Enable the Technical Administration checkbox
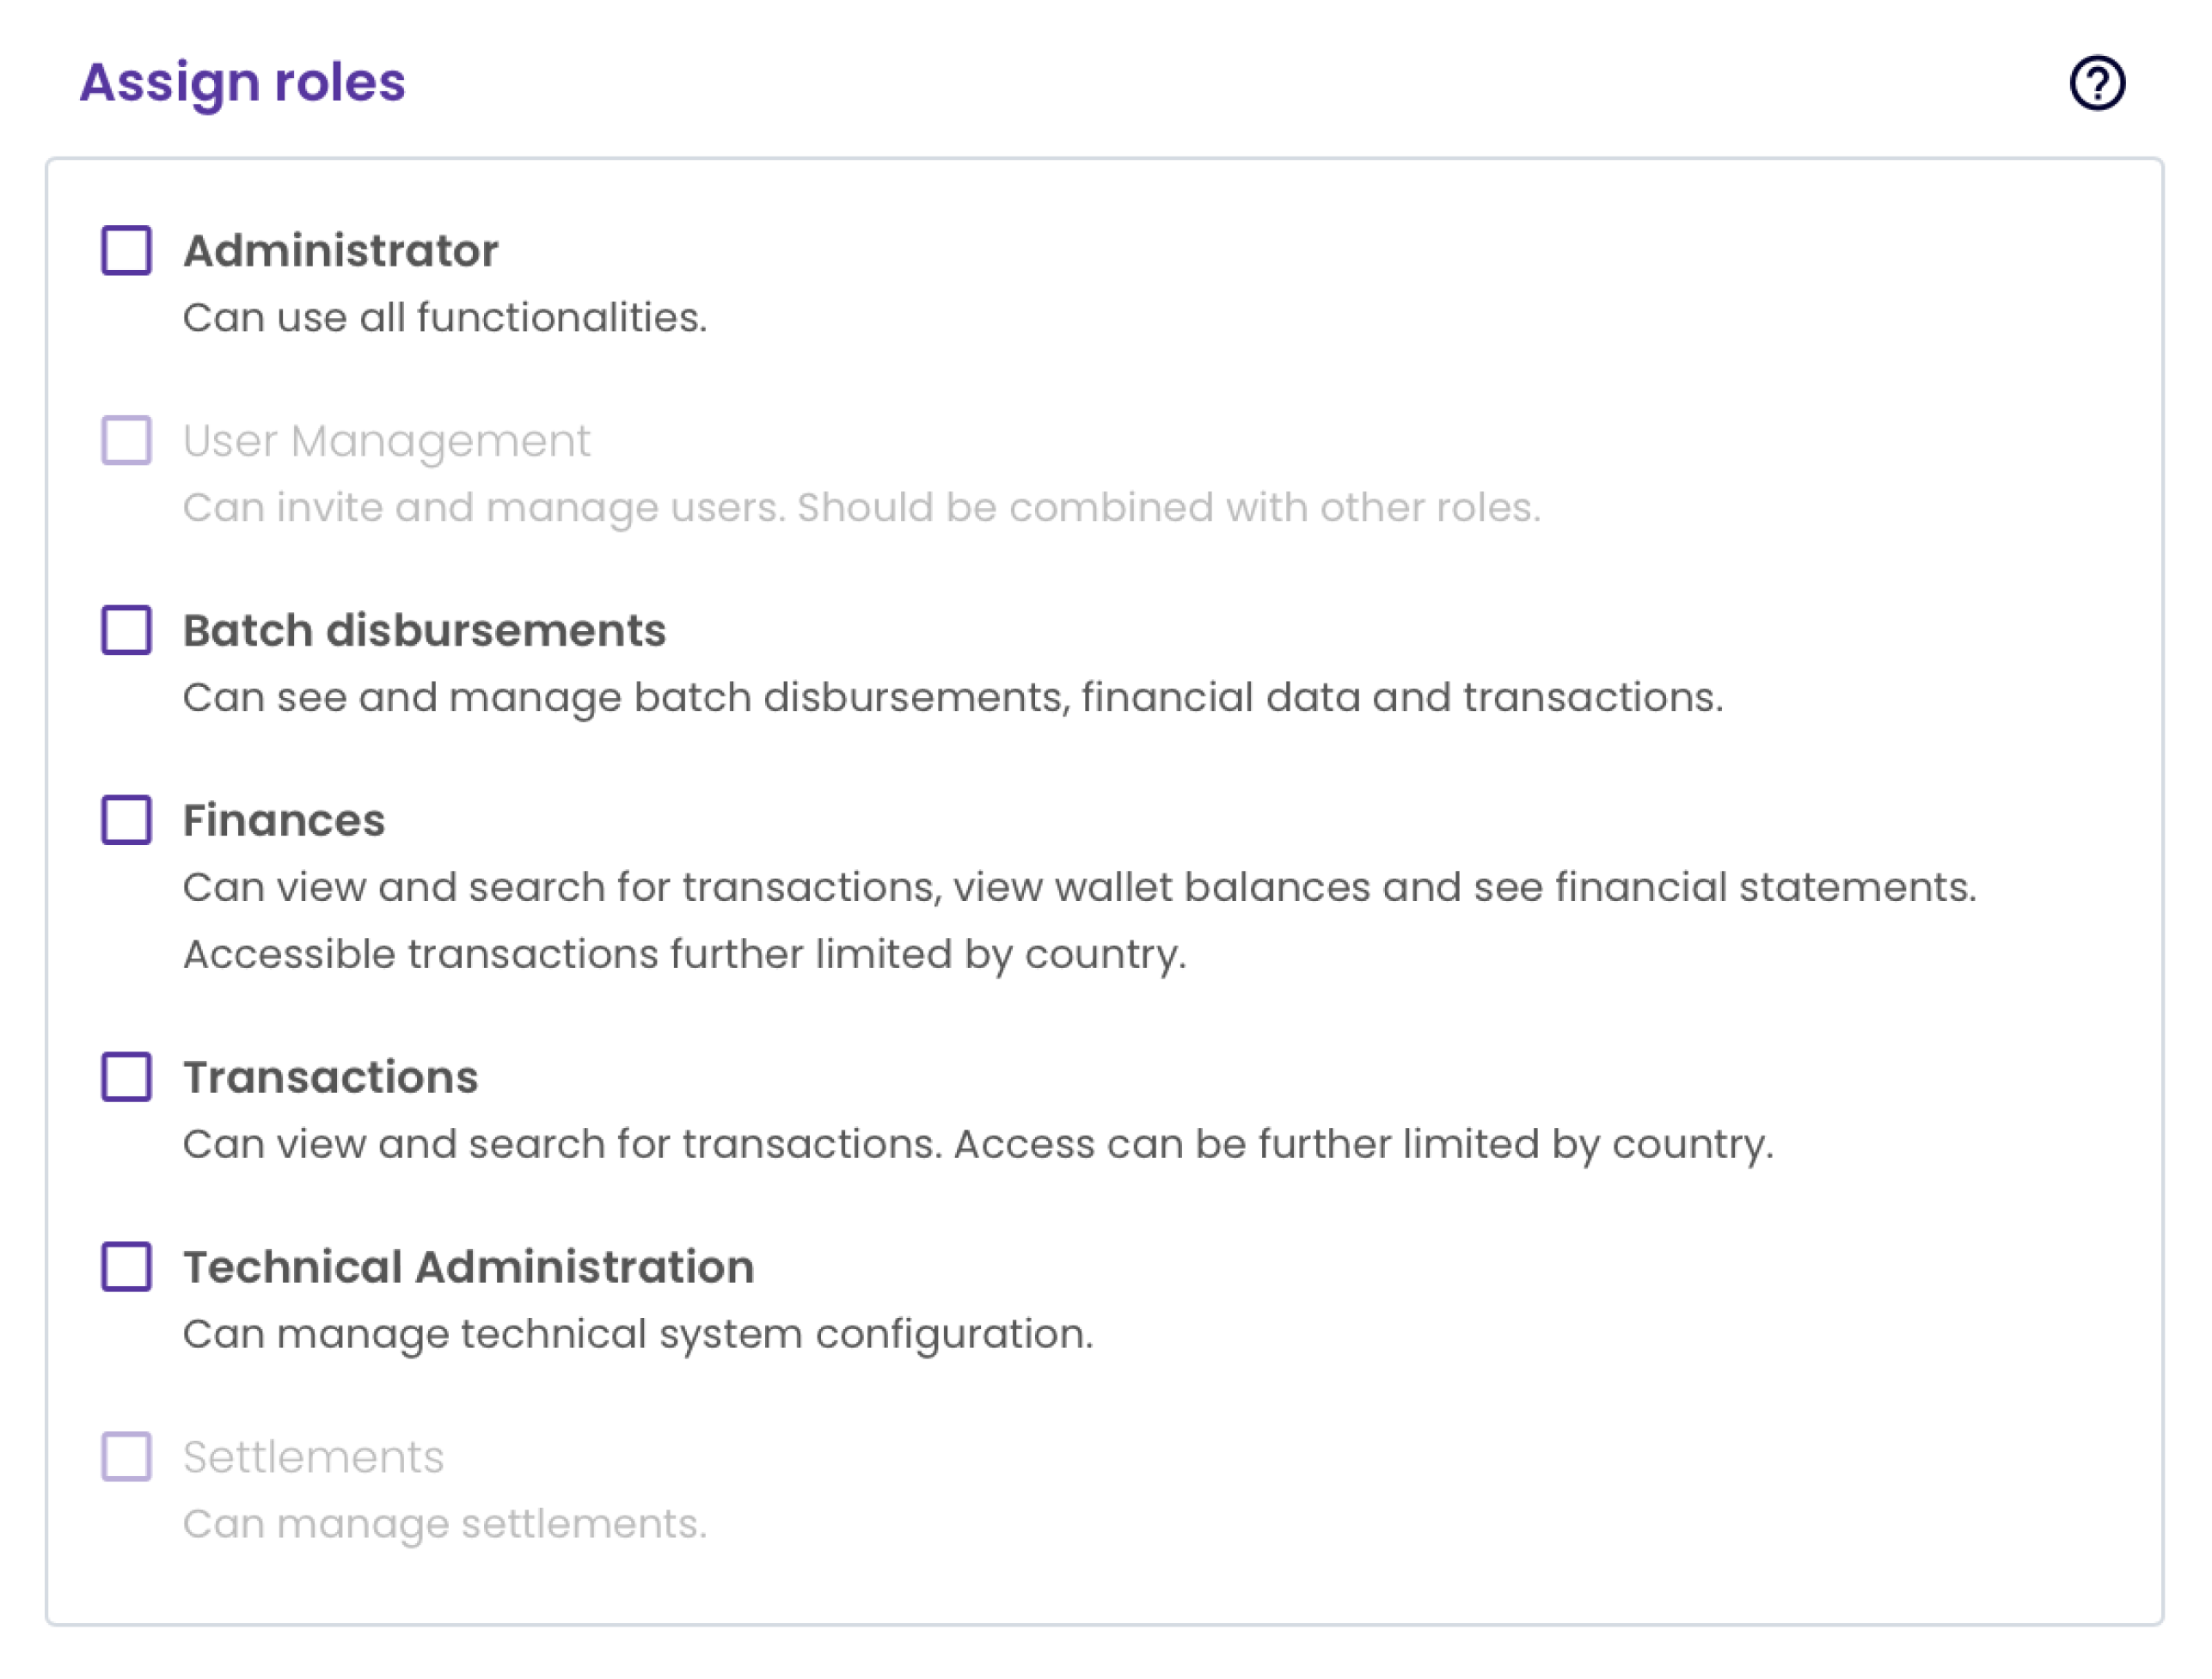 pyautogui.click(x=127, y=1267)
